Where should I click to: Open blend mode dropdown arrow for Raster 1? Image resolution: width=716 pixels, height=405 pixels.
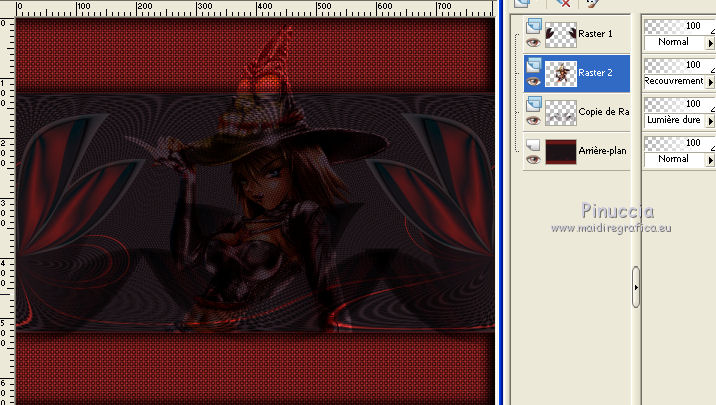(x=710, y=43)
